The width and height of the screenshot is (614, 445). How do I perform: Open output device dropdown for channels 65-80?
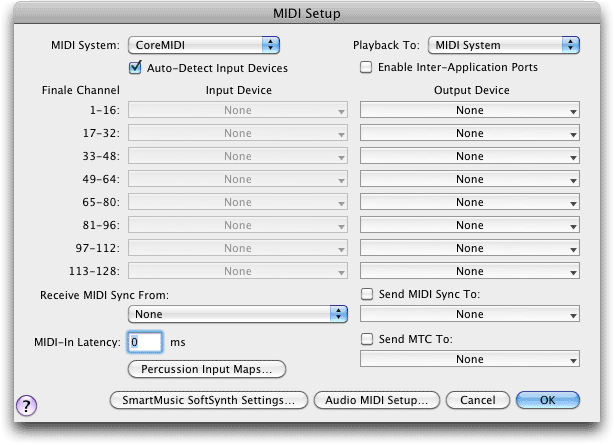470,202
